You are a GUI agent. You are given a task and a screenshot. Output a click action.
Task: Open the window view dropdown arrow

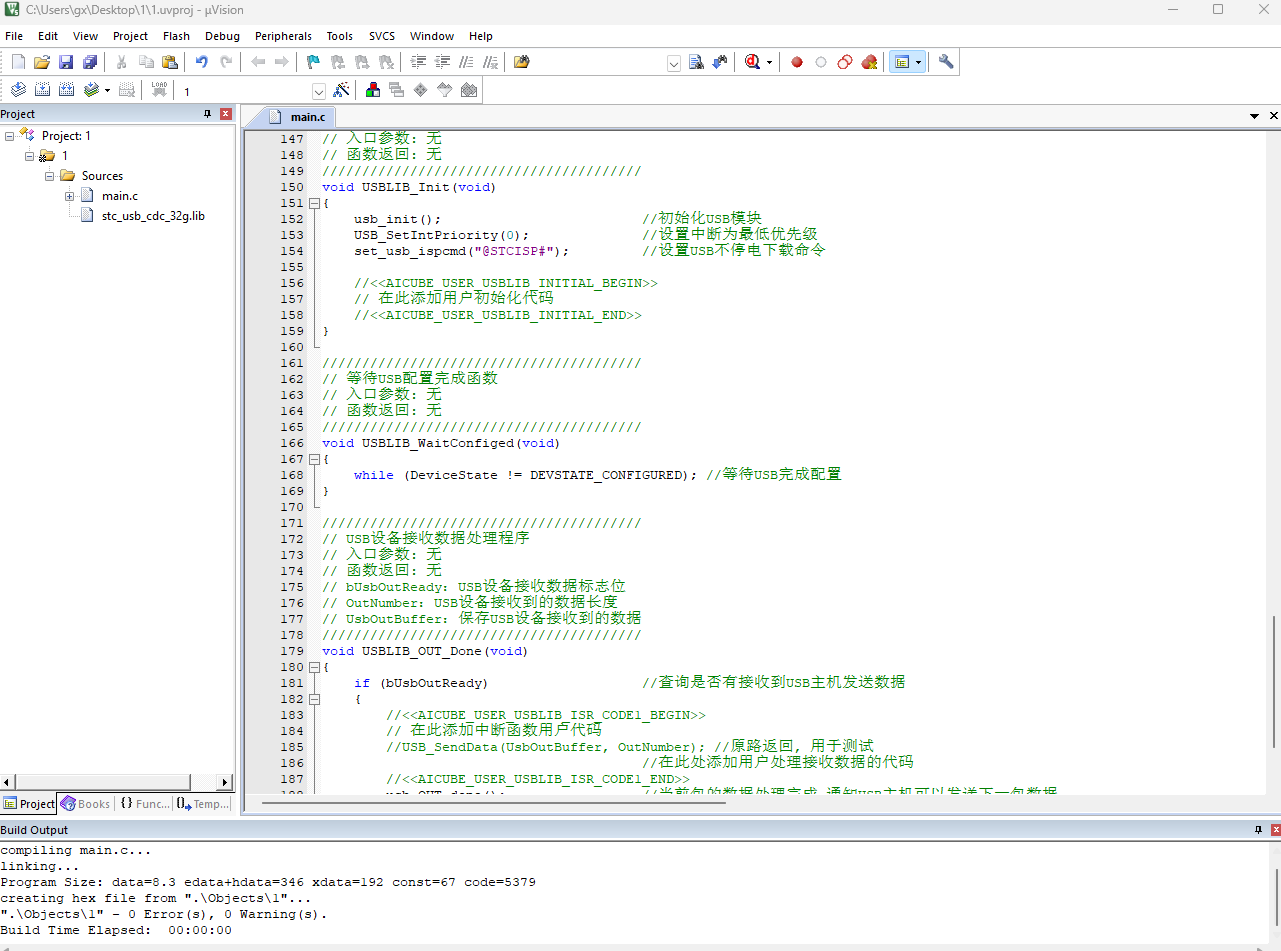[919, 62]
